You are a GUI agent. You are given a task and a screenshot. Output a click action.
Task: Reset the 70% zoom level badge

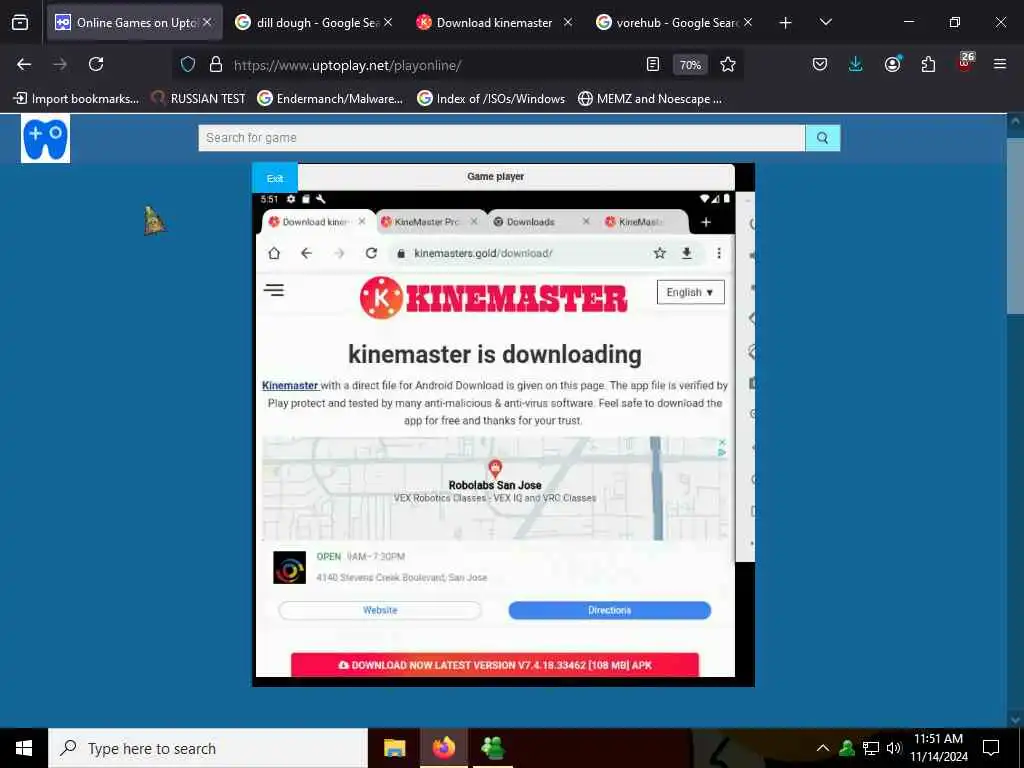(690, 65)
